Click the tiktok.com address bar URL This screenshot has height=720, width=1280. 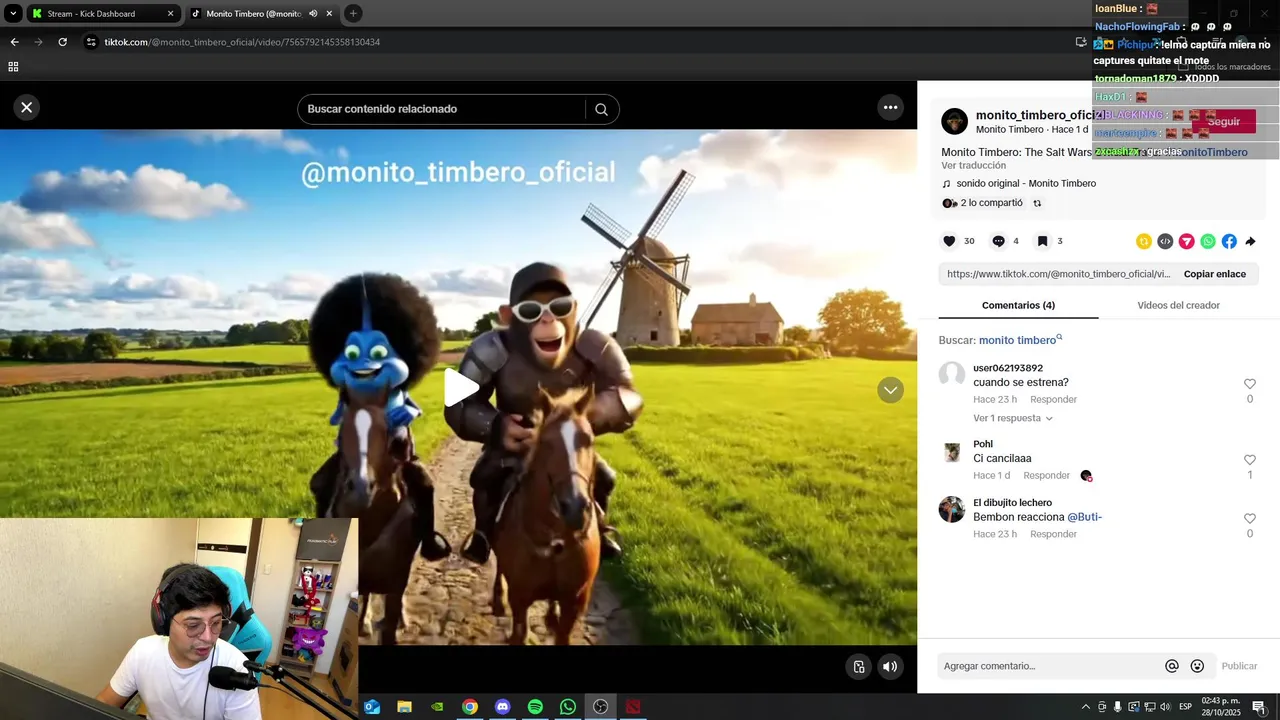coord(242,42)
